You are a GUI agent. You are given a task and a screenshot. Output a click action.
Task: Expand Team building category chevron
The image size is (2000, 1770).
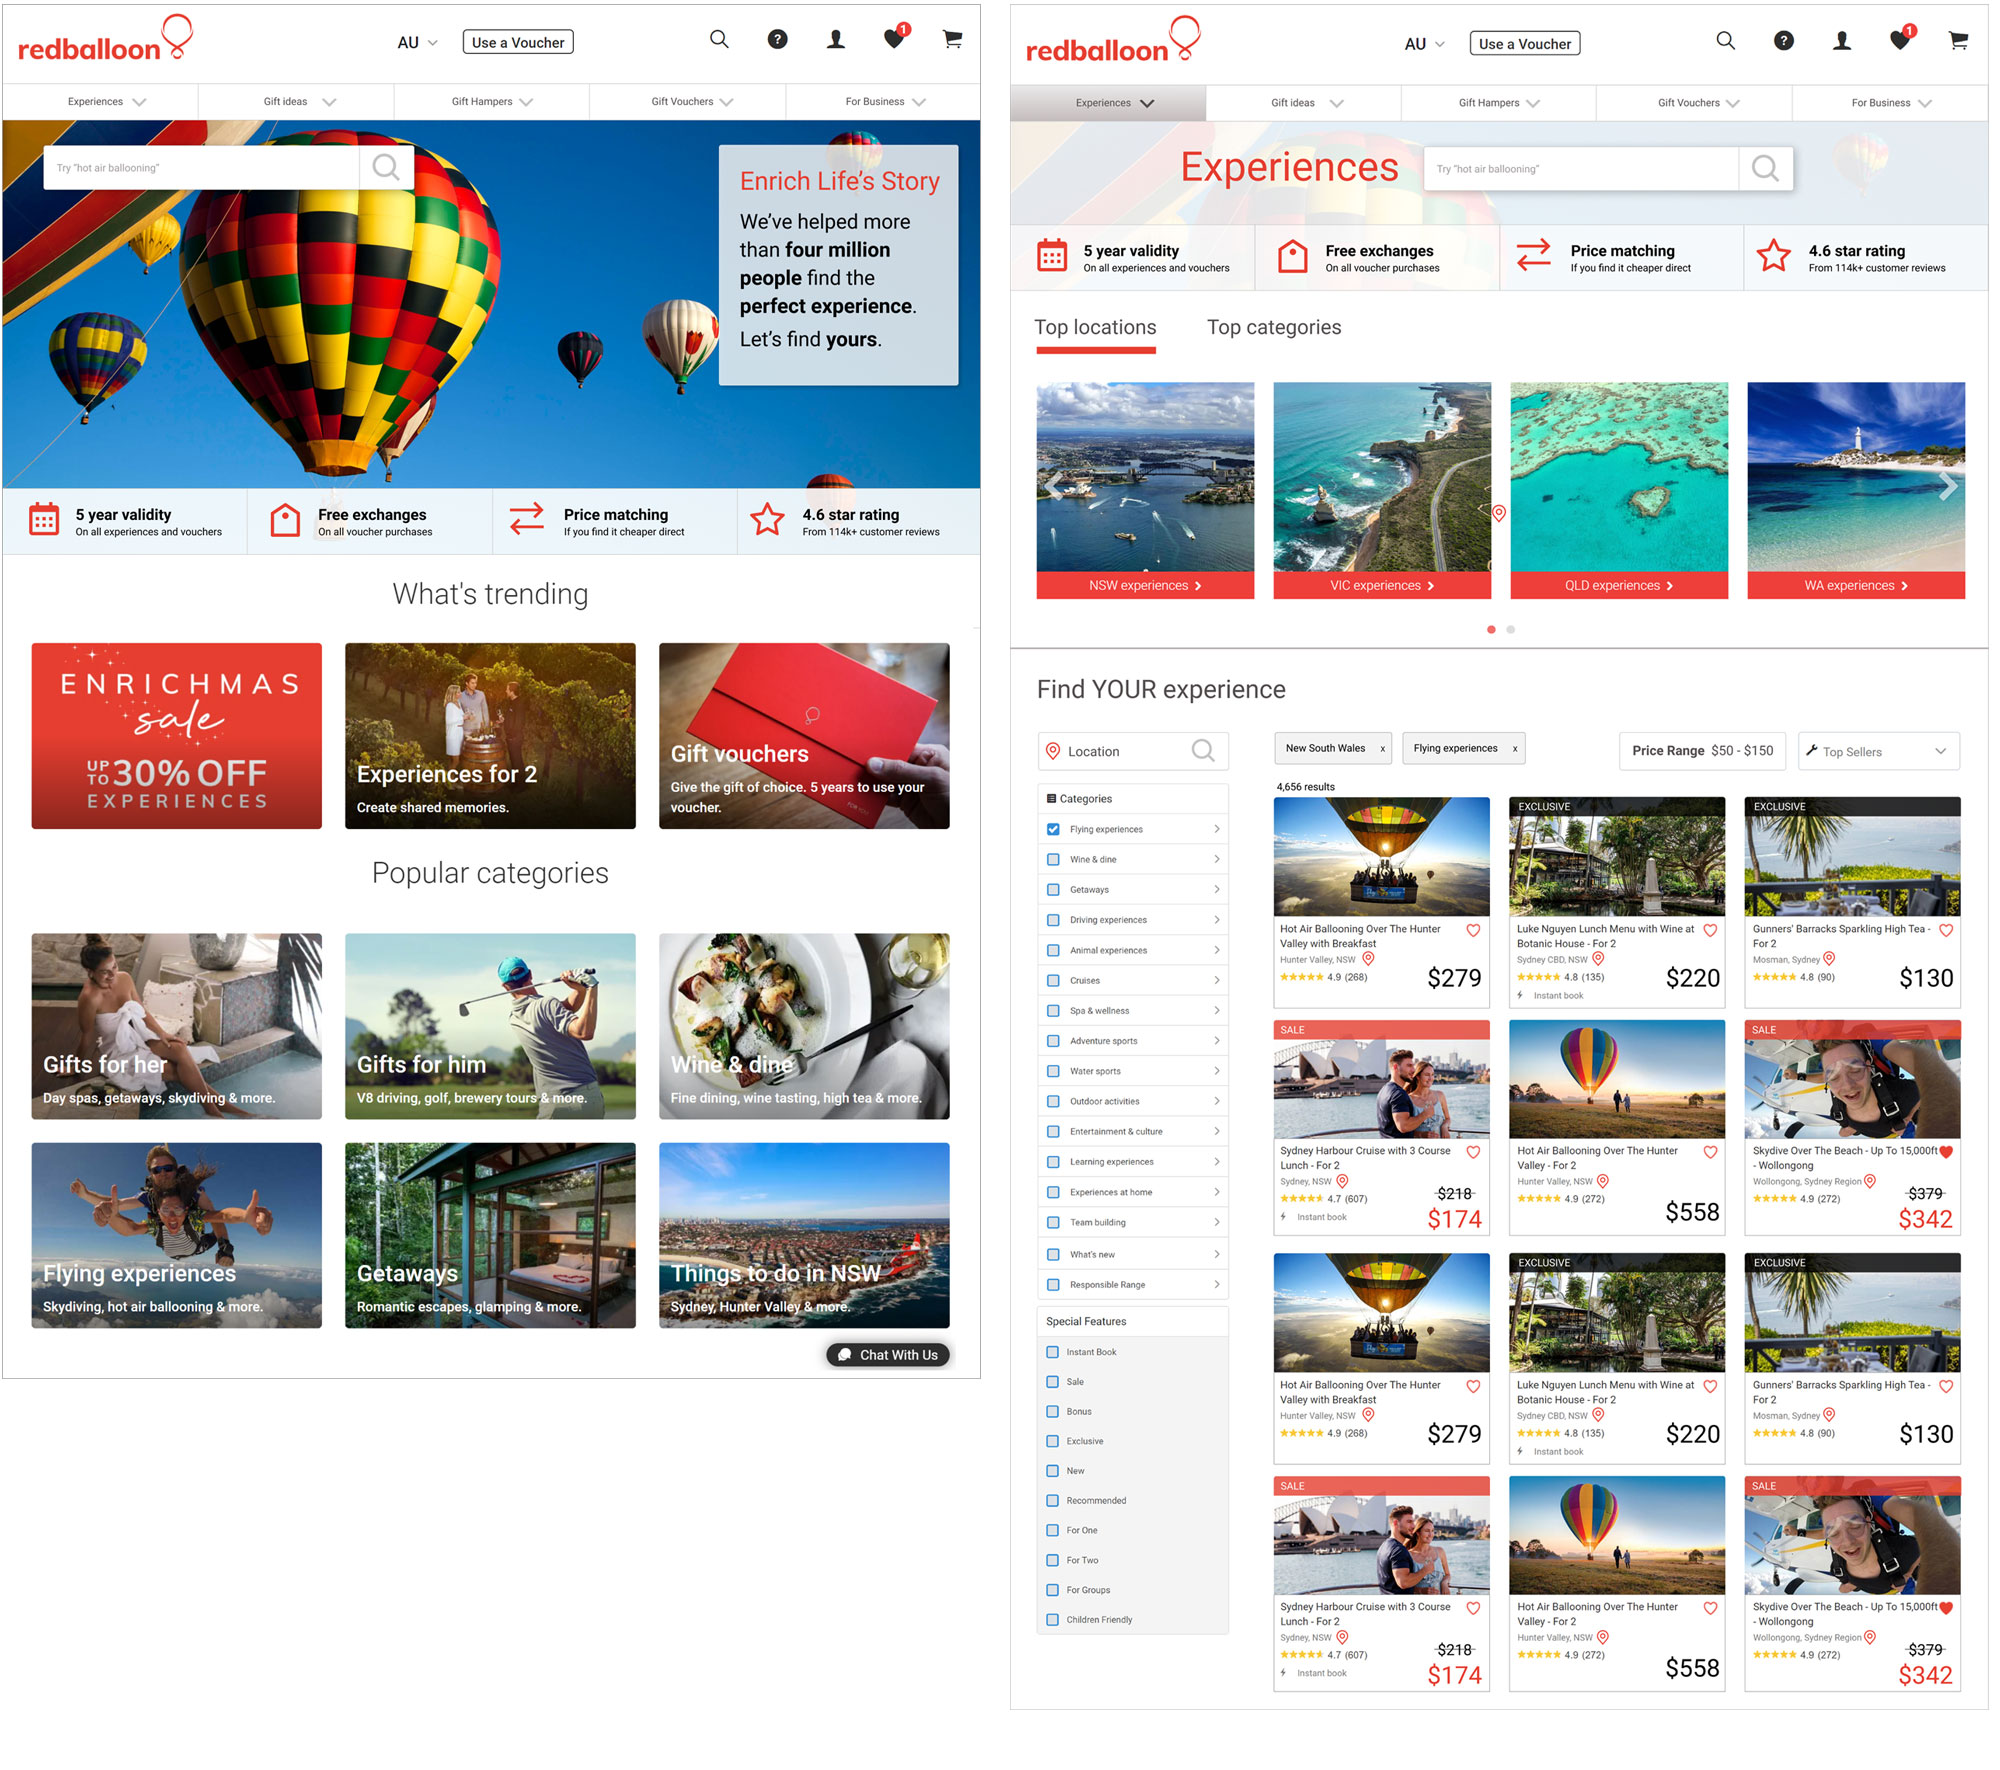coord(1217,1221)
